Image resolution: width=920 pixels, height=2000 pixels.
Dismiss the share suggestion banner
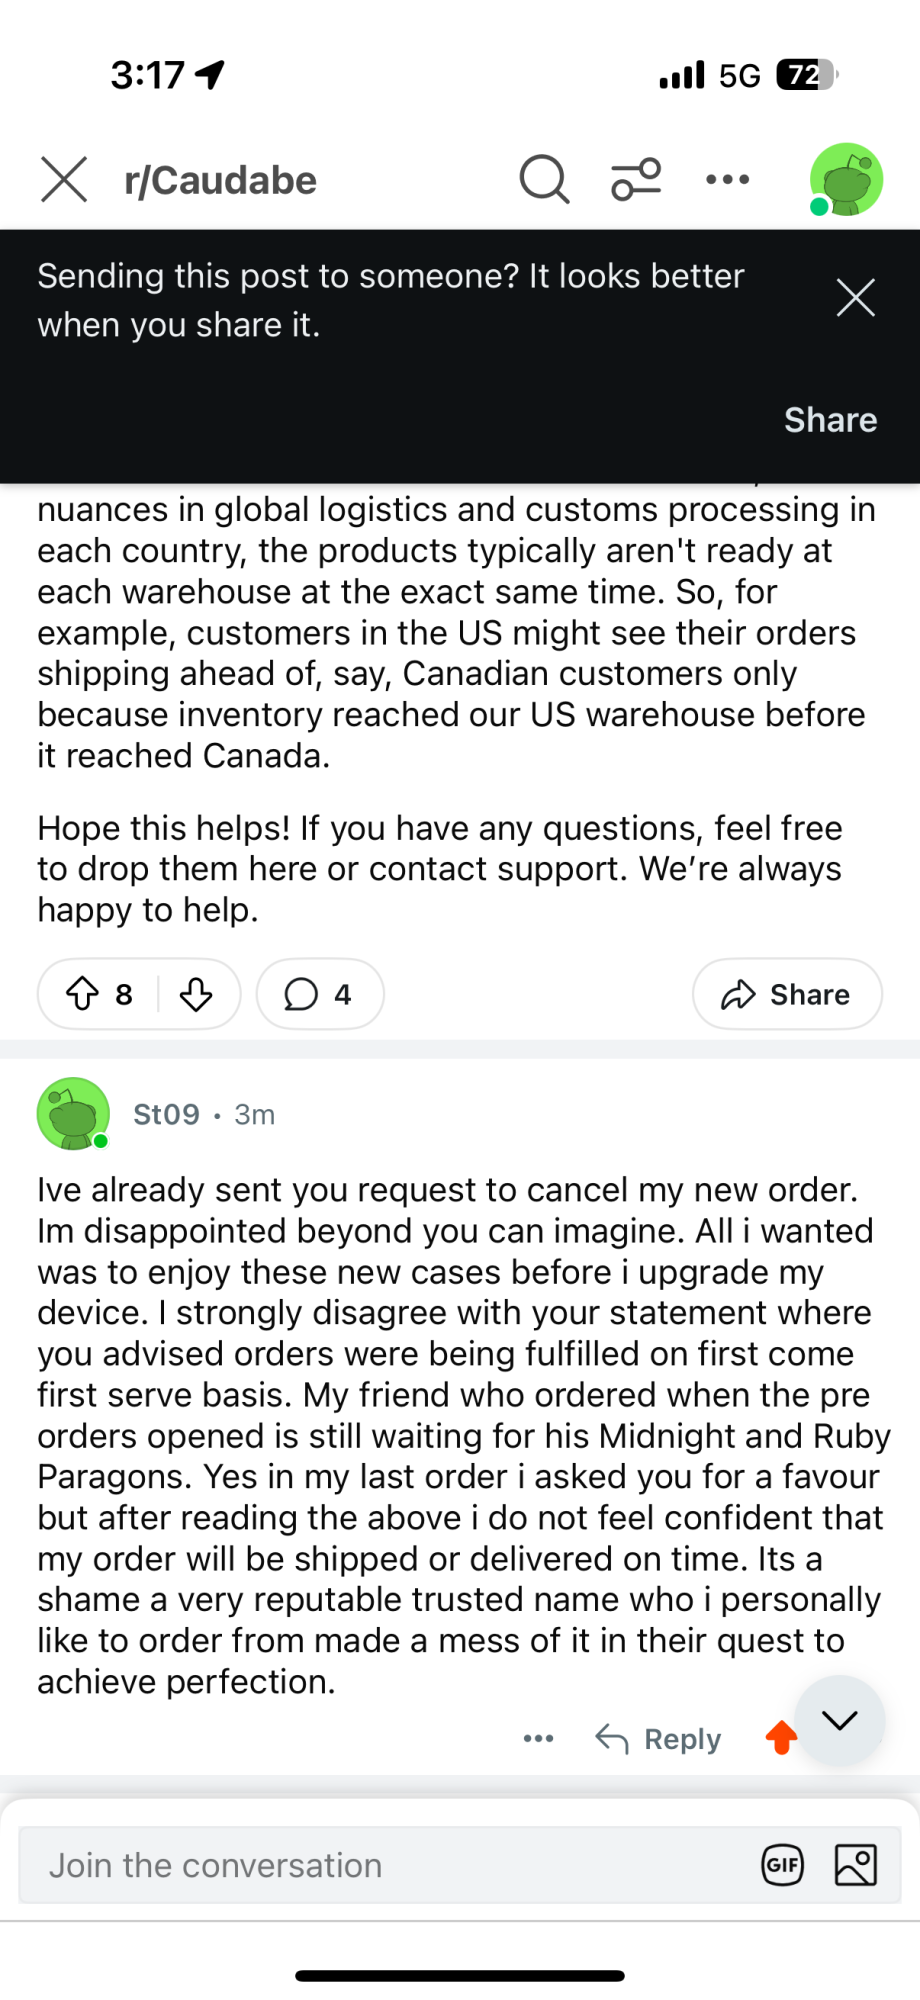point(856,298)
